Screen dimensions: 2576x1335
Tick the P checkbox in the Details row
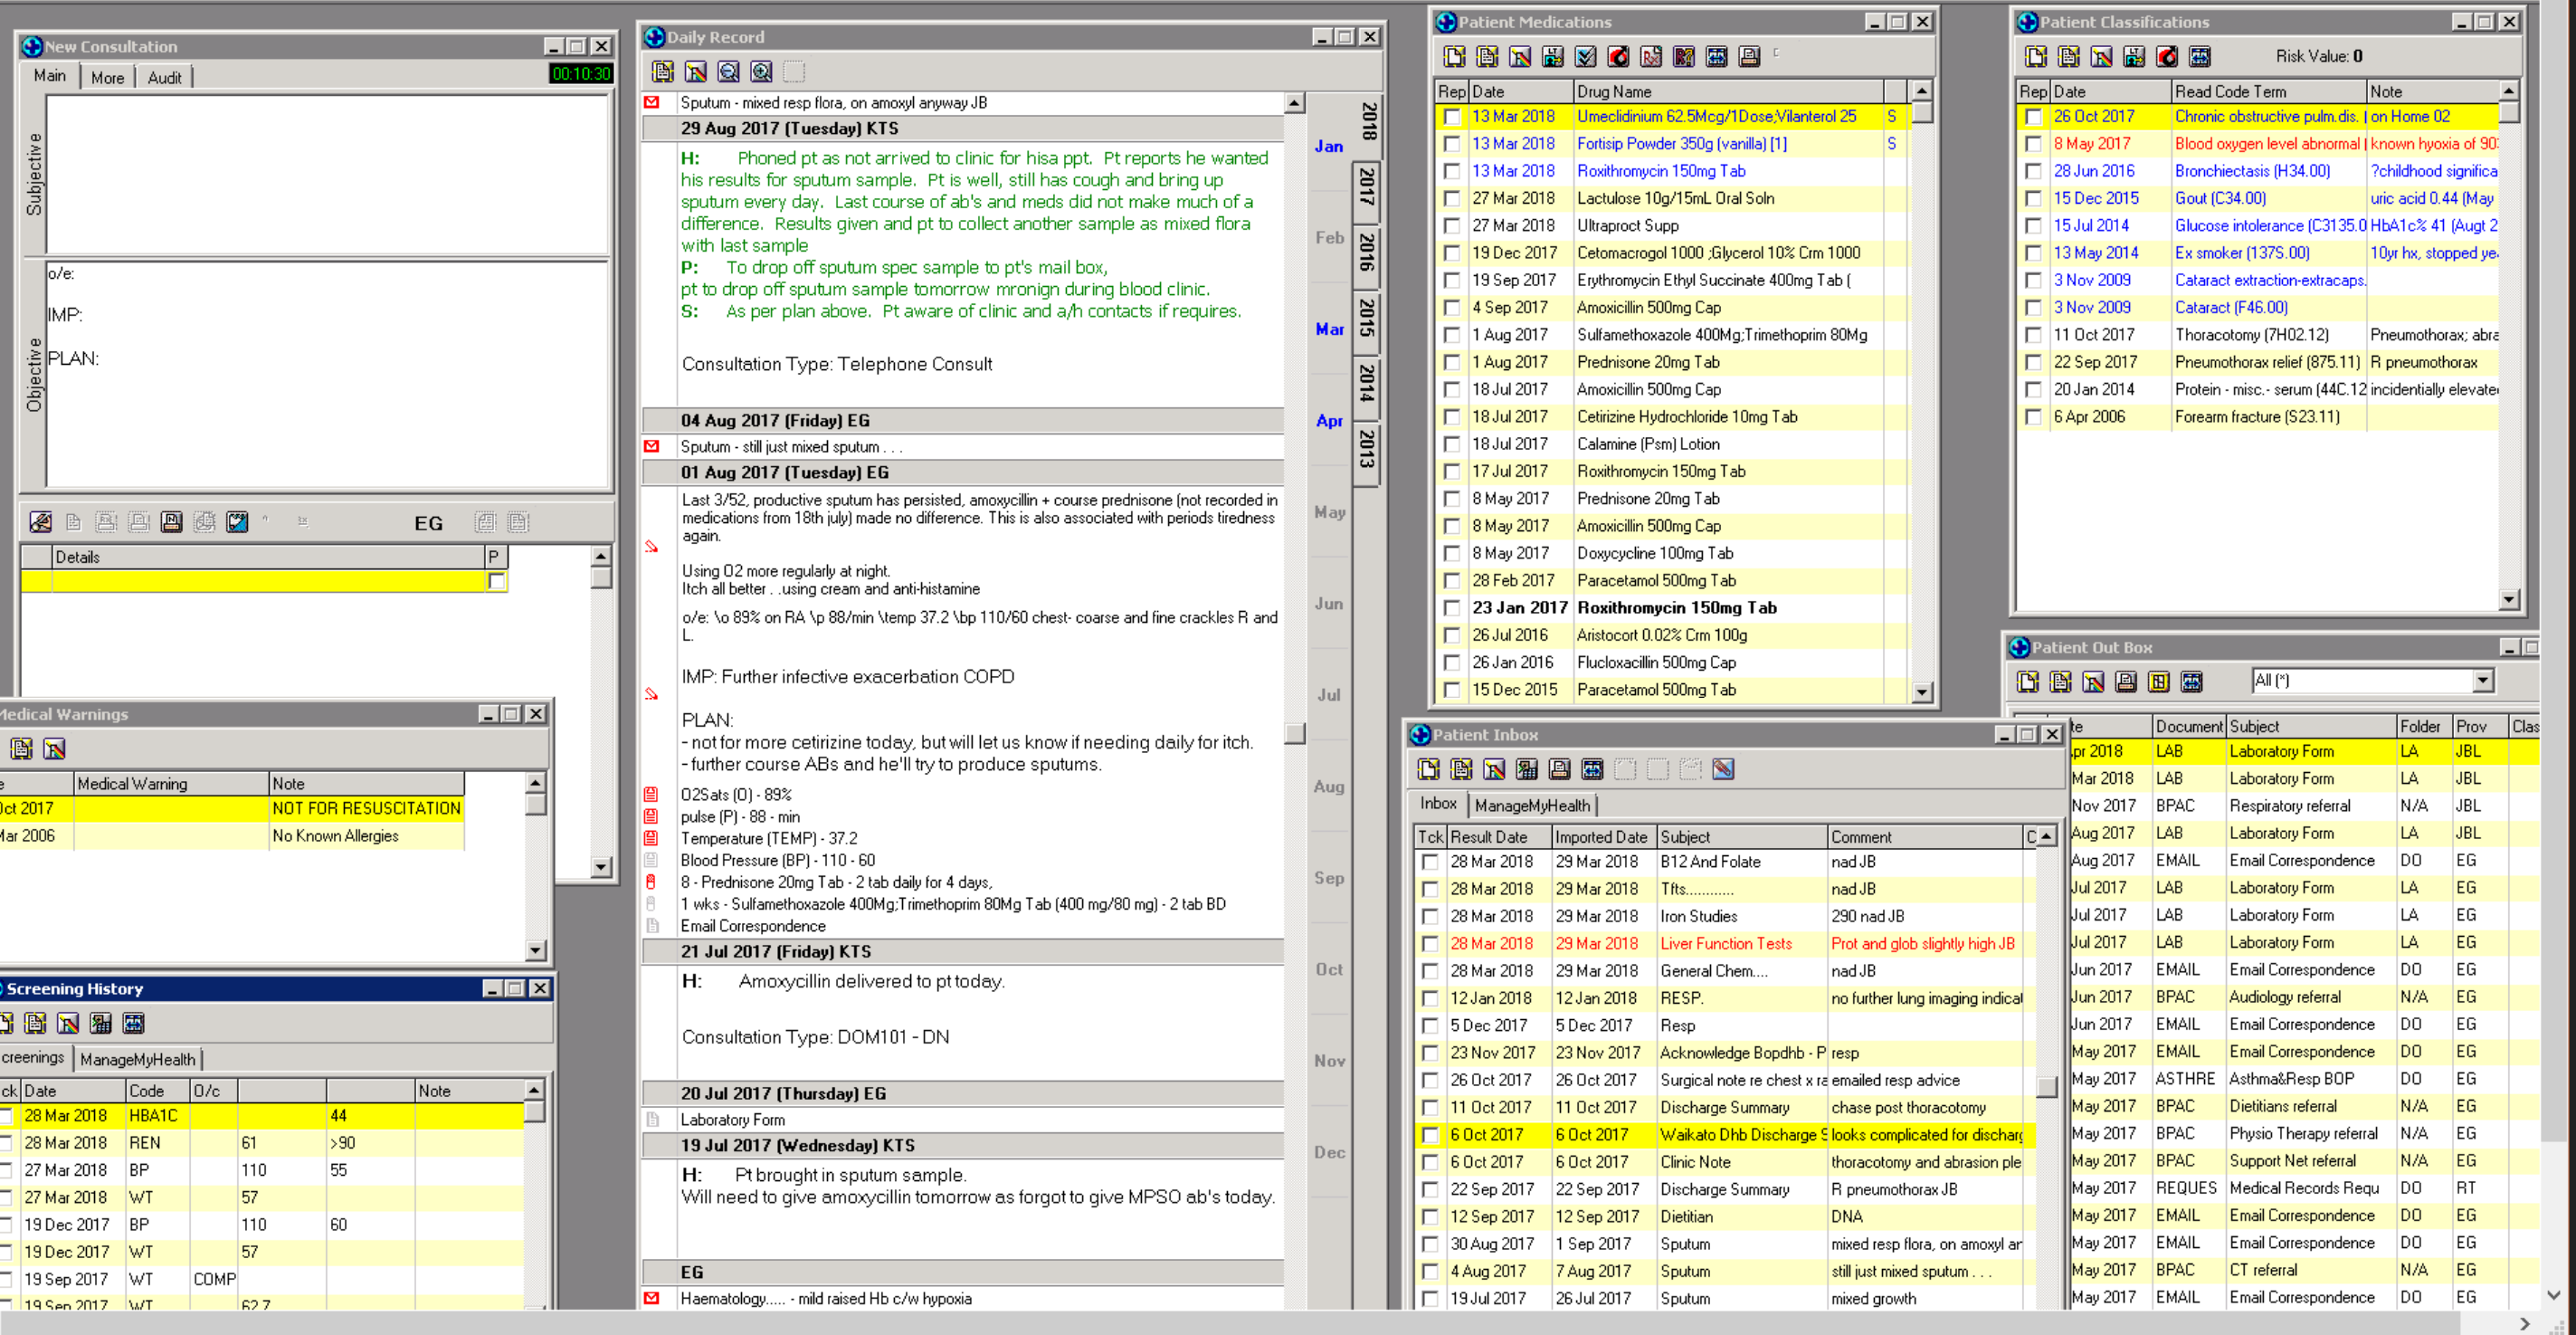pos(496,582)
